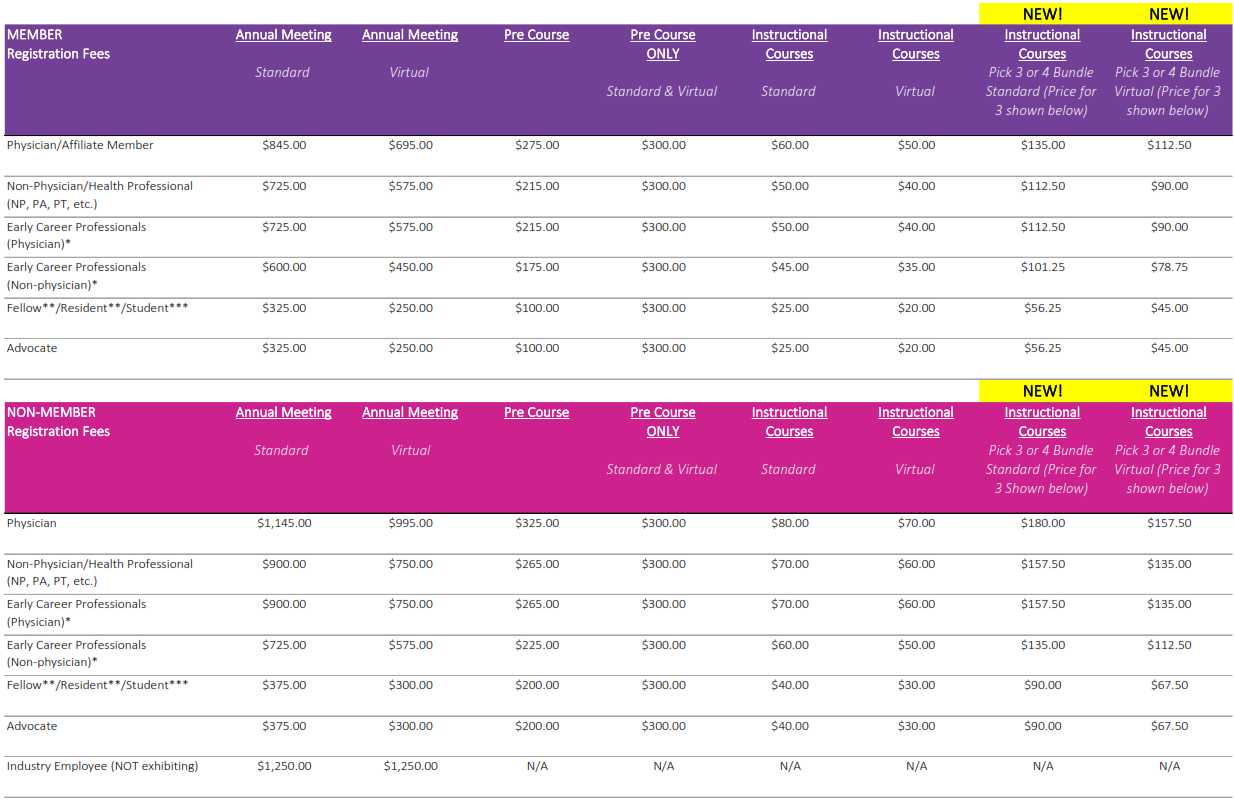The width and height of the screenshot is (1234, 800).
Task: Click the Annual Meeting Virtual header for non-members
Action: pyautogui.click(x=409, y=412)
